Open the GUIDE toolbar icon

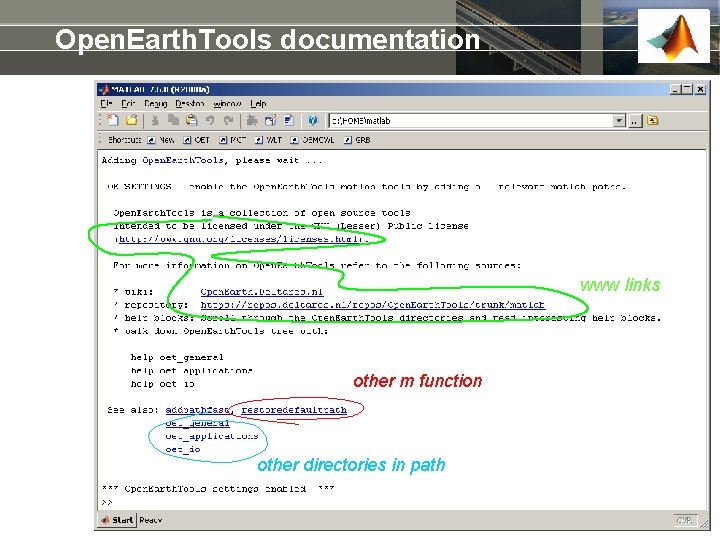pos(270,120)
